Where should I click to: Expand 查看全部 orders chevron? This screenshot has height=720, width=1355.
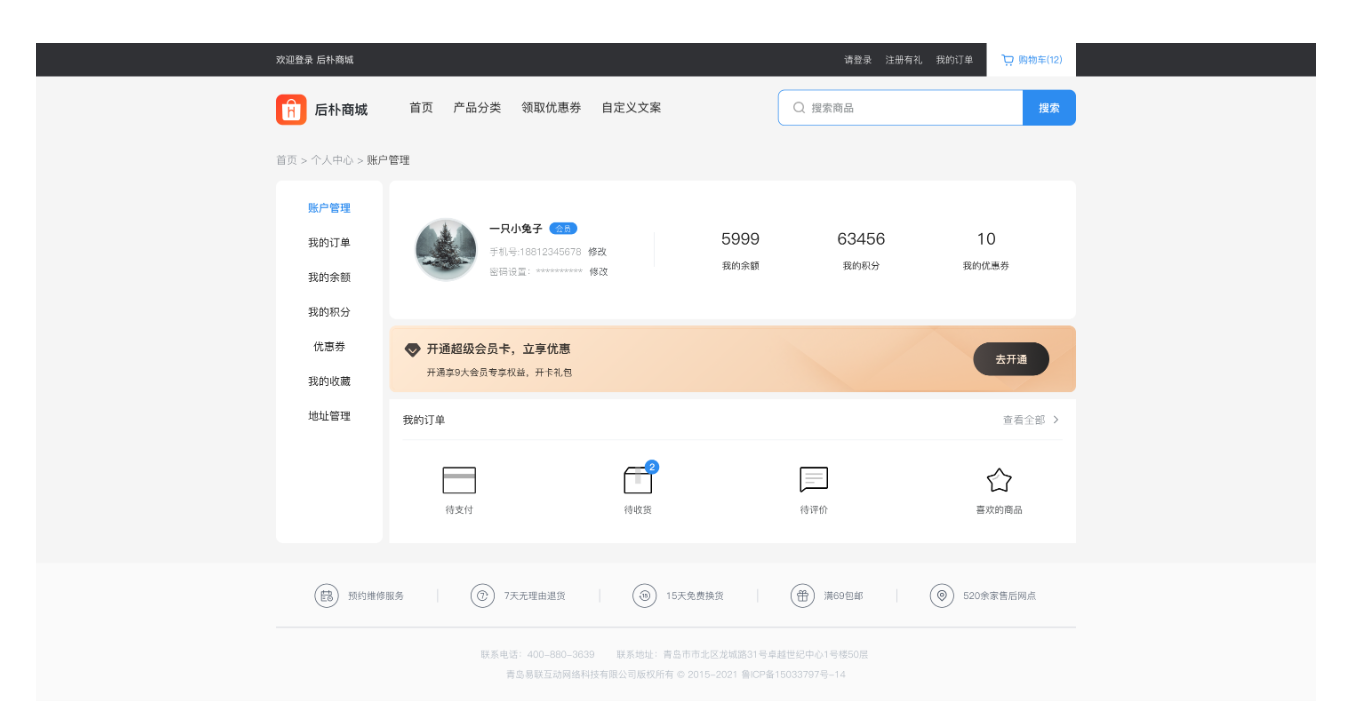[1056, 420]
